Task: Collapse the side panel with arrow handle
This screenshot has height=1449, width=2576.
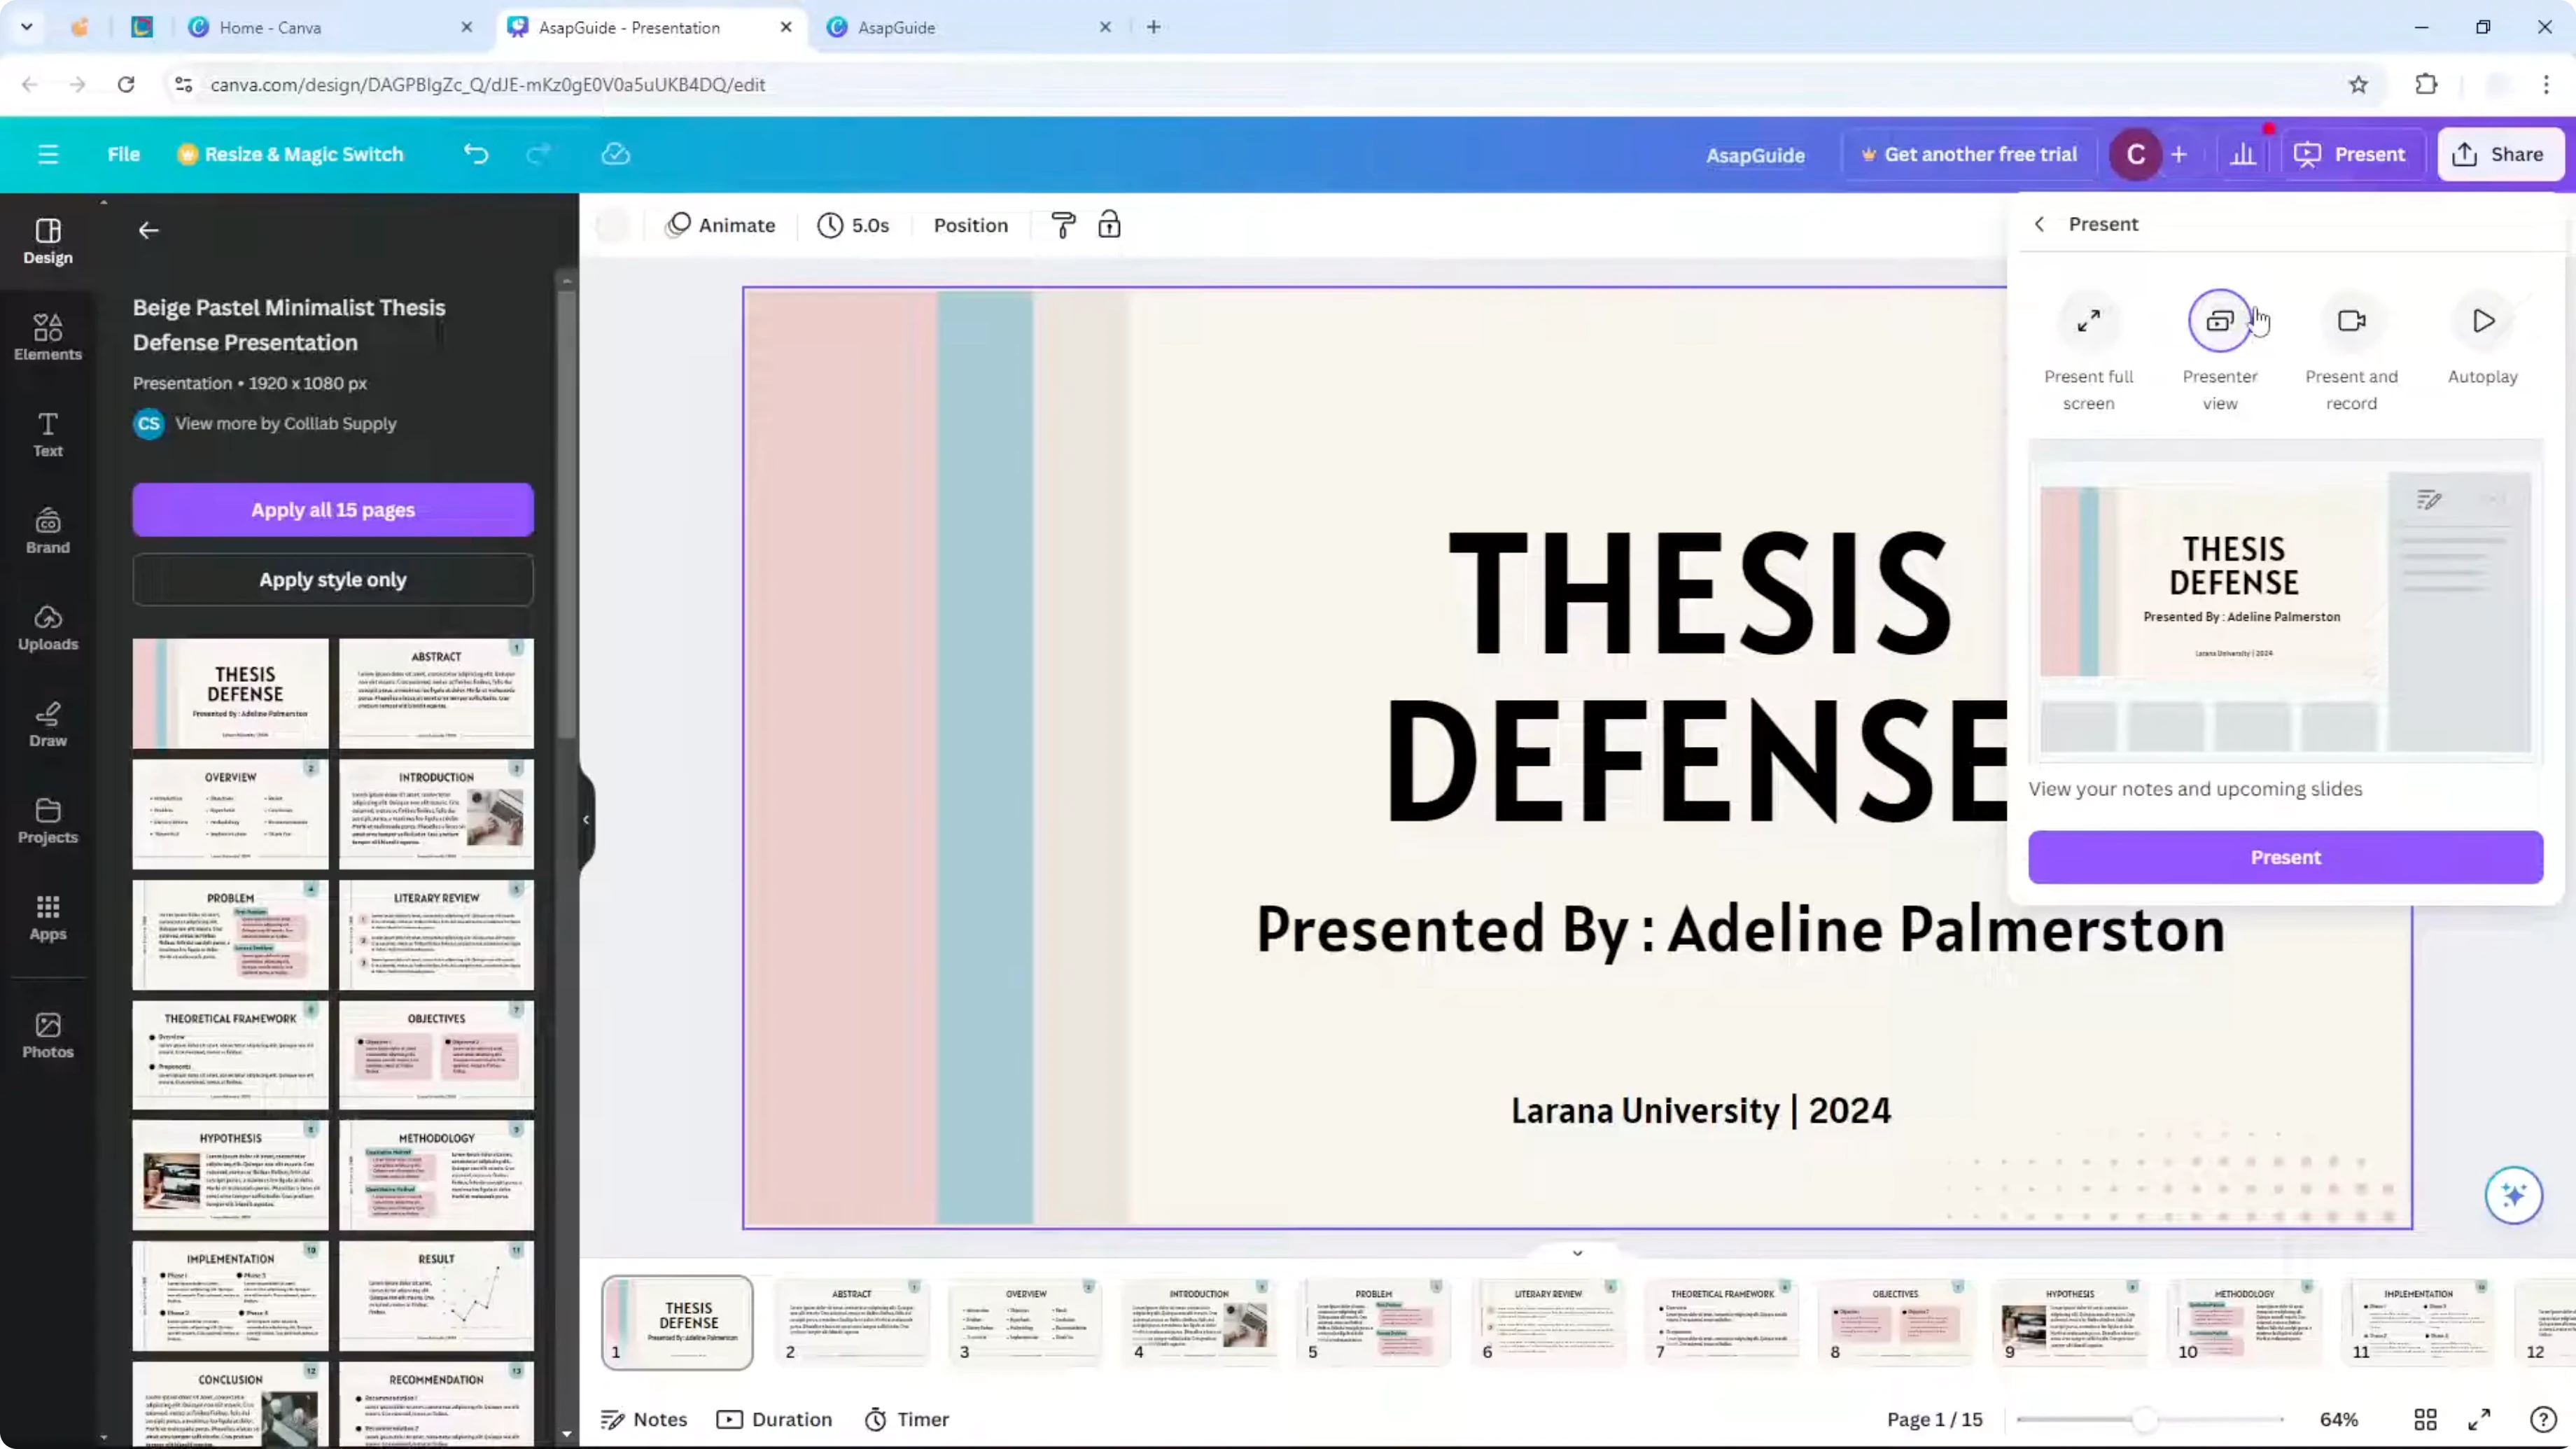Action: [586, 820]
